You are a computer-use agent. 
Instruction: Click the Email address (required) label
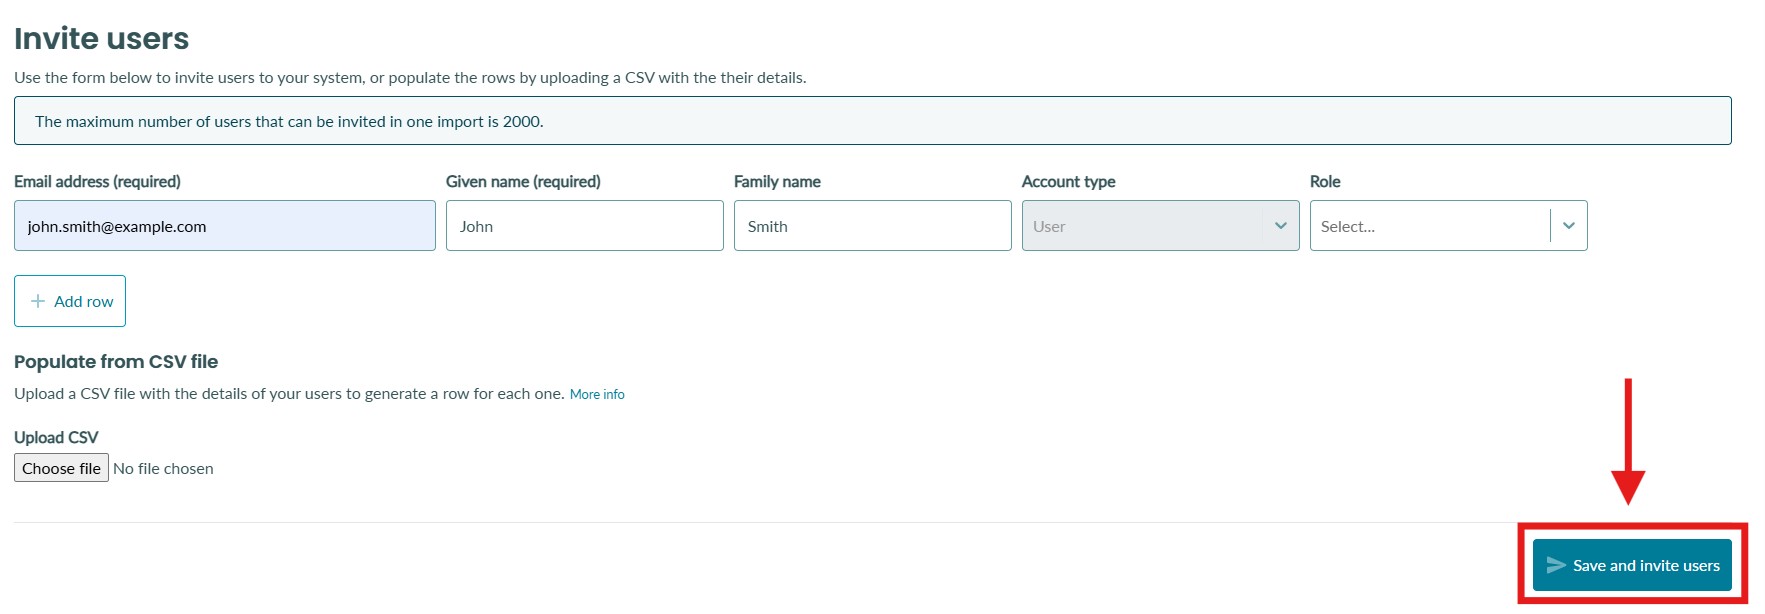point(97,181)
